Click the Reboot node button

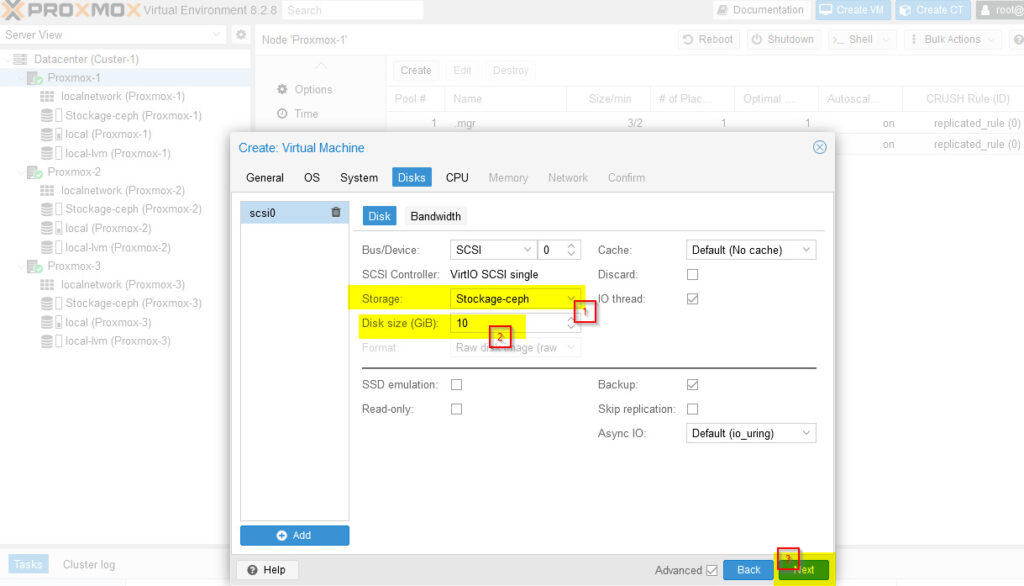(x=708, y=40)
